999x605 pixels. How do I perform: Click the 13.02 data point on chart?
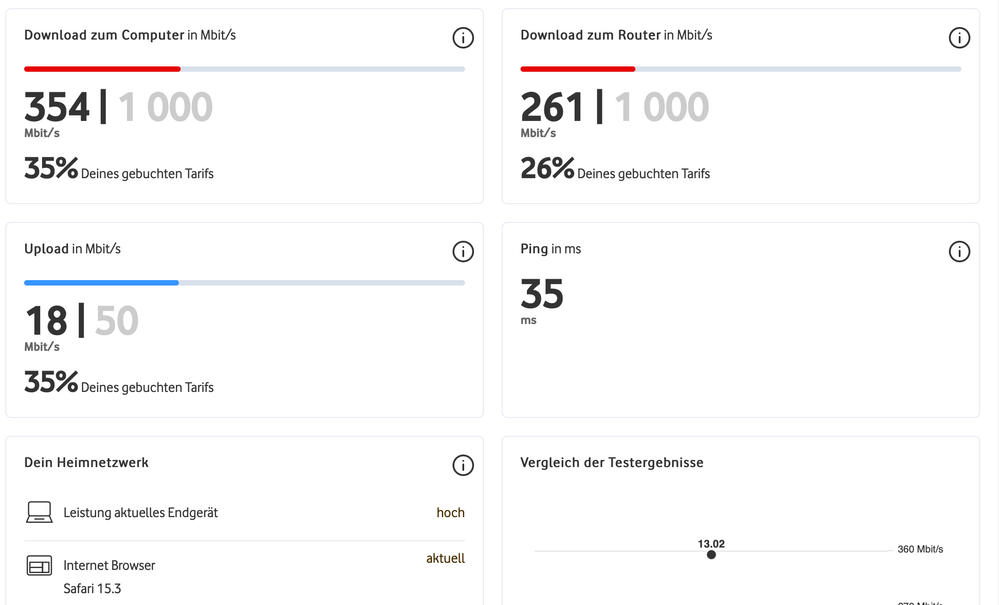(x=711, y=555)
